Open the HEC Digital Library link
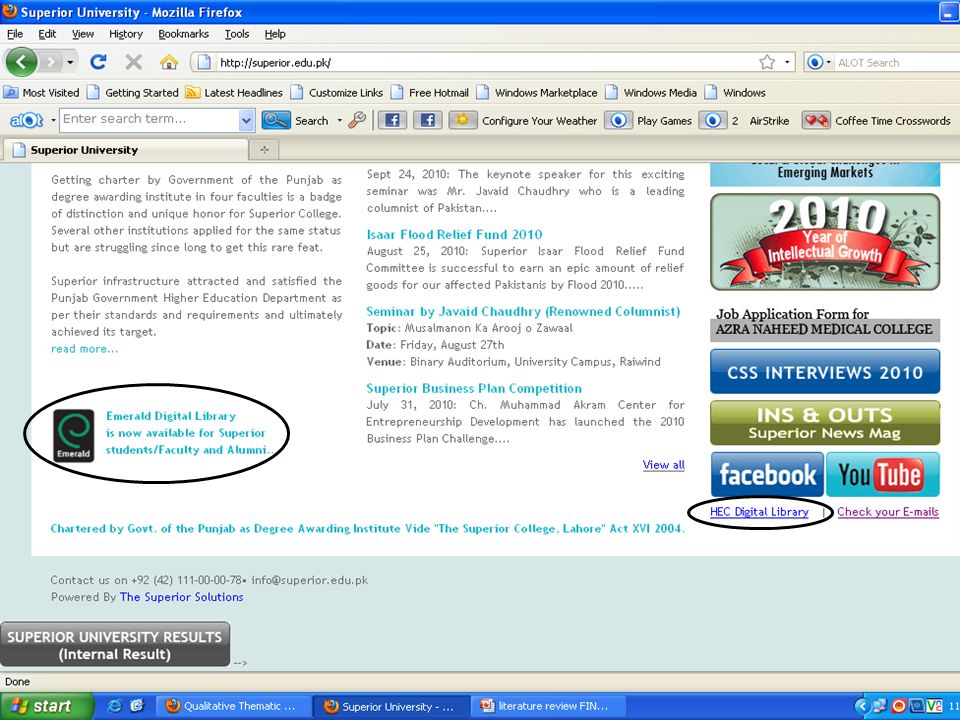The height and width of the screenshot is (720, 960). point(759,512)
